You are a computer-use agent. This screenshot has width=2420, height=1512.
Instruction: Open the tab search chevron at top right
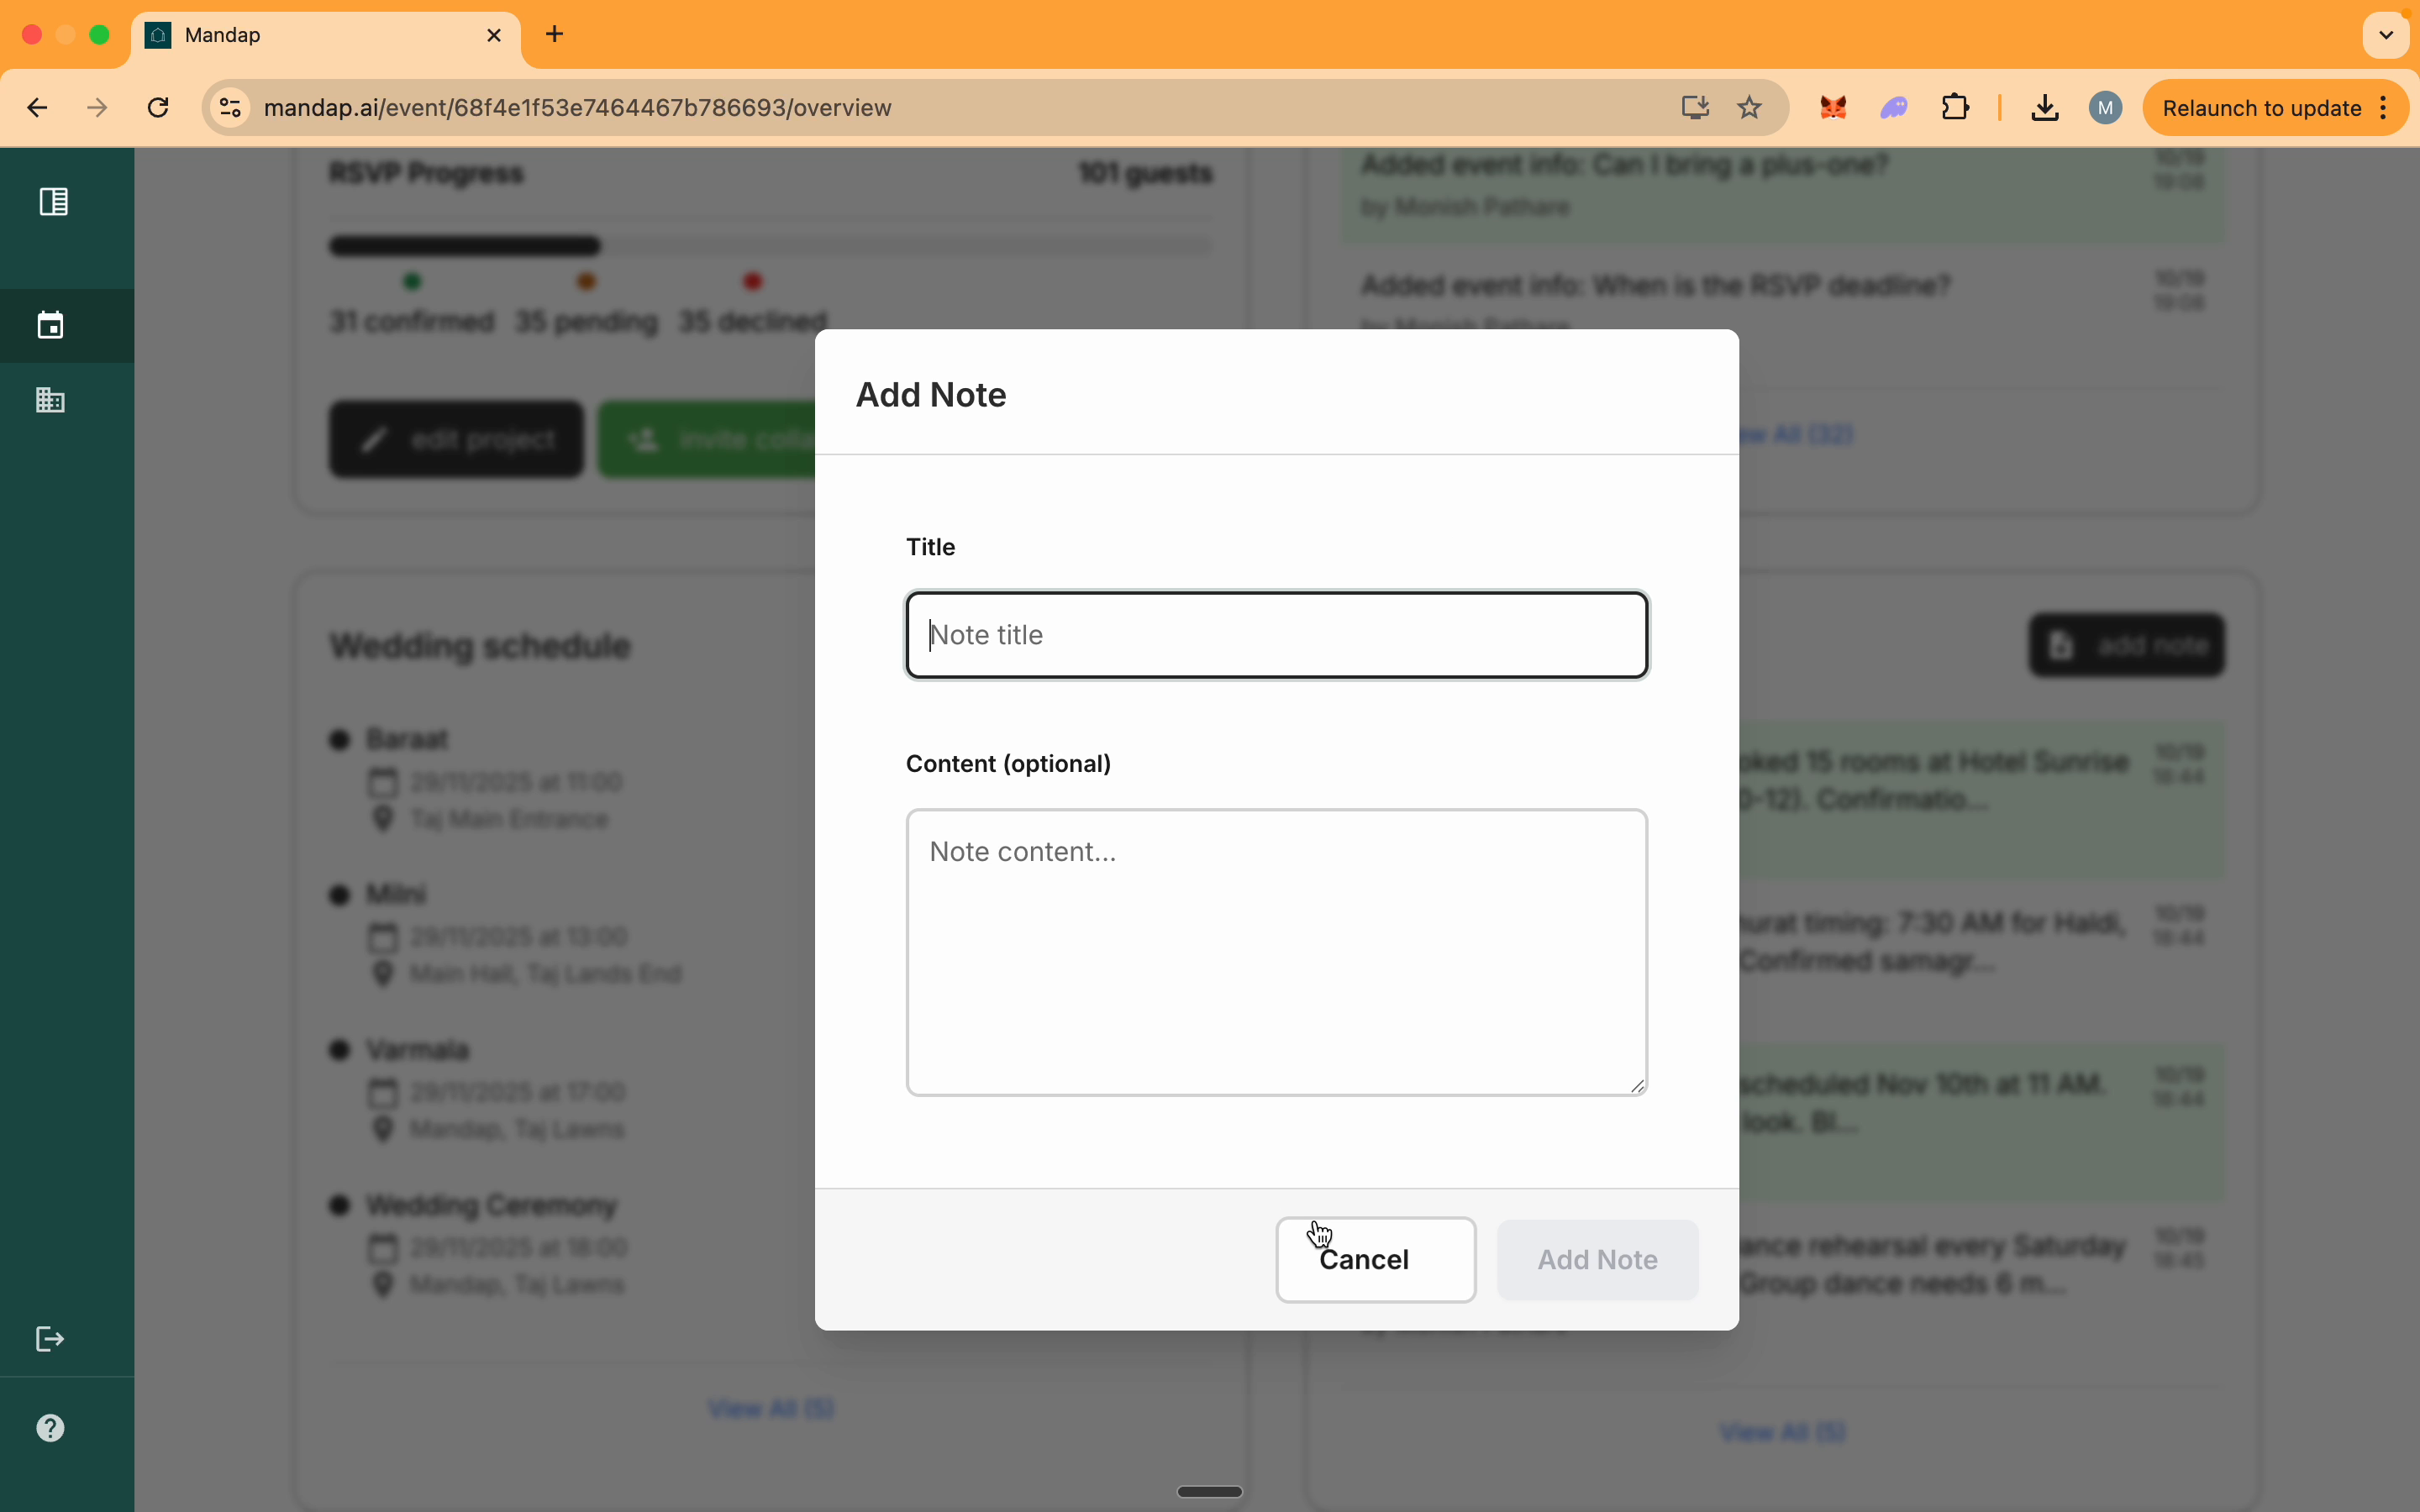coord(2386,34)
